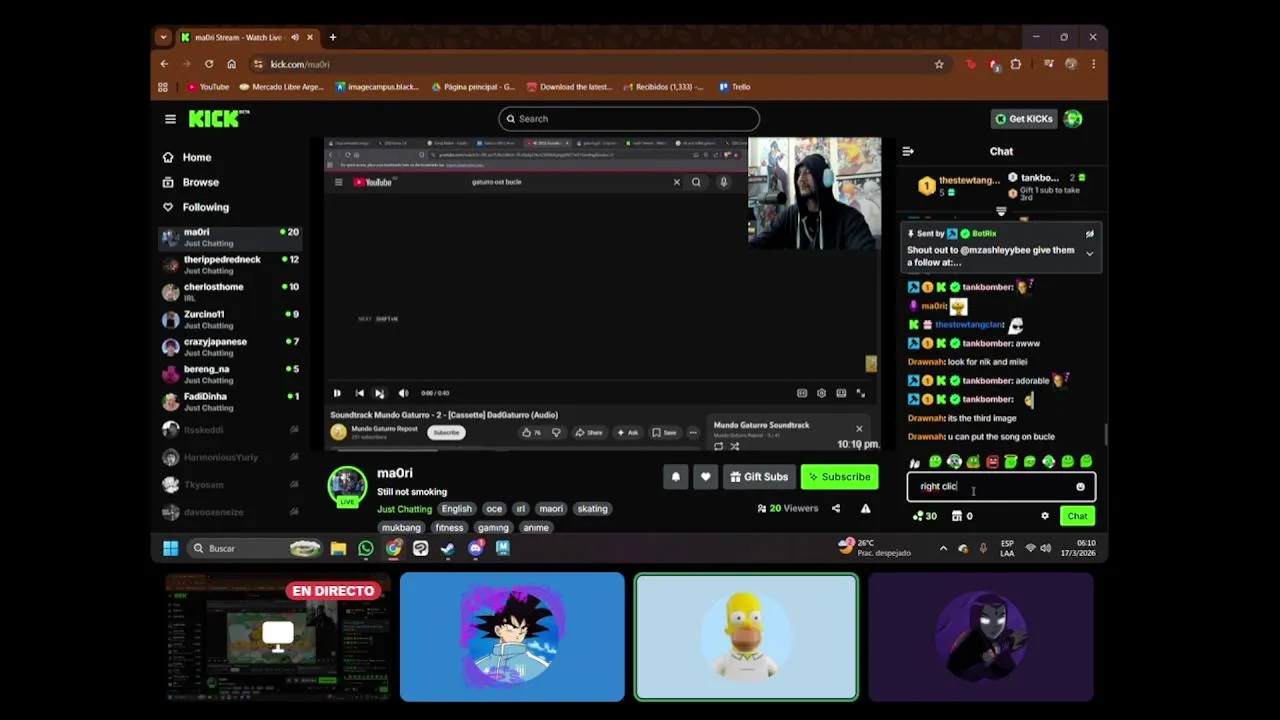The height and width of the screenshot is (720, 1280).
Task: Click the Get KICKs button
Action: click(x=1024, y=119)
